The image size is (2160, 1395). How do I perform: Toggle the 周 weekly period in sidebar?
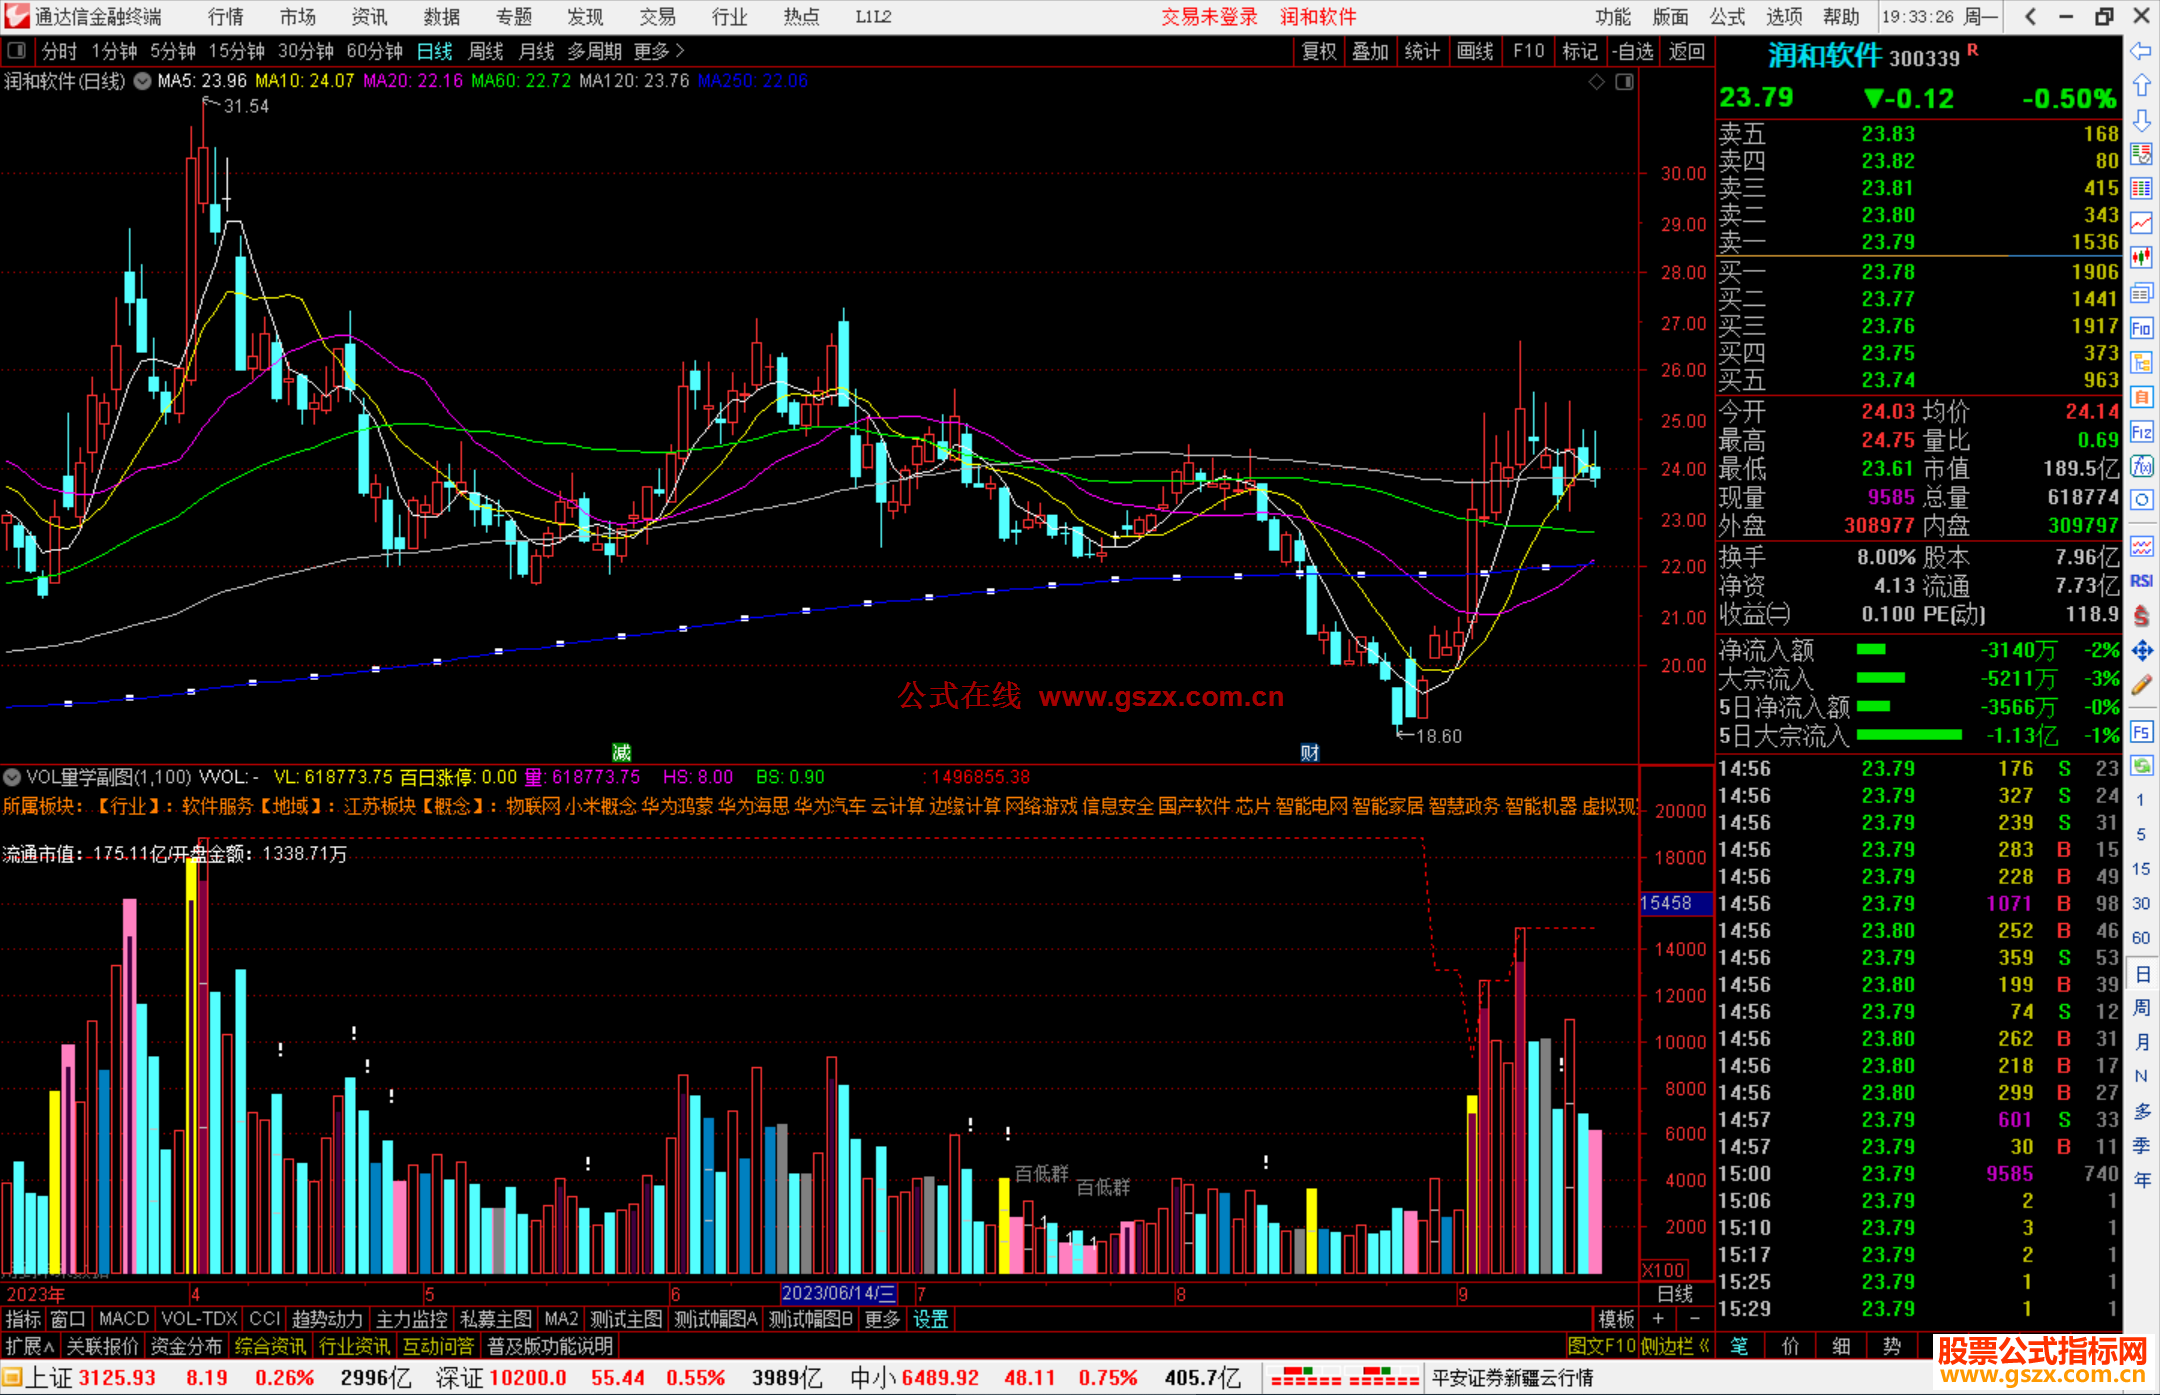(2141, 1007)
